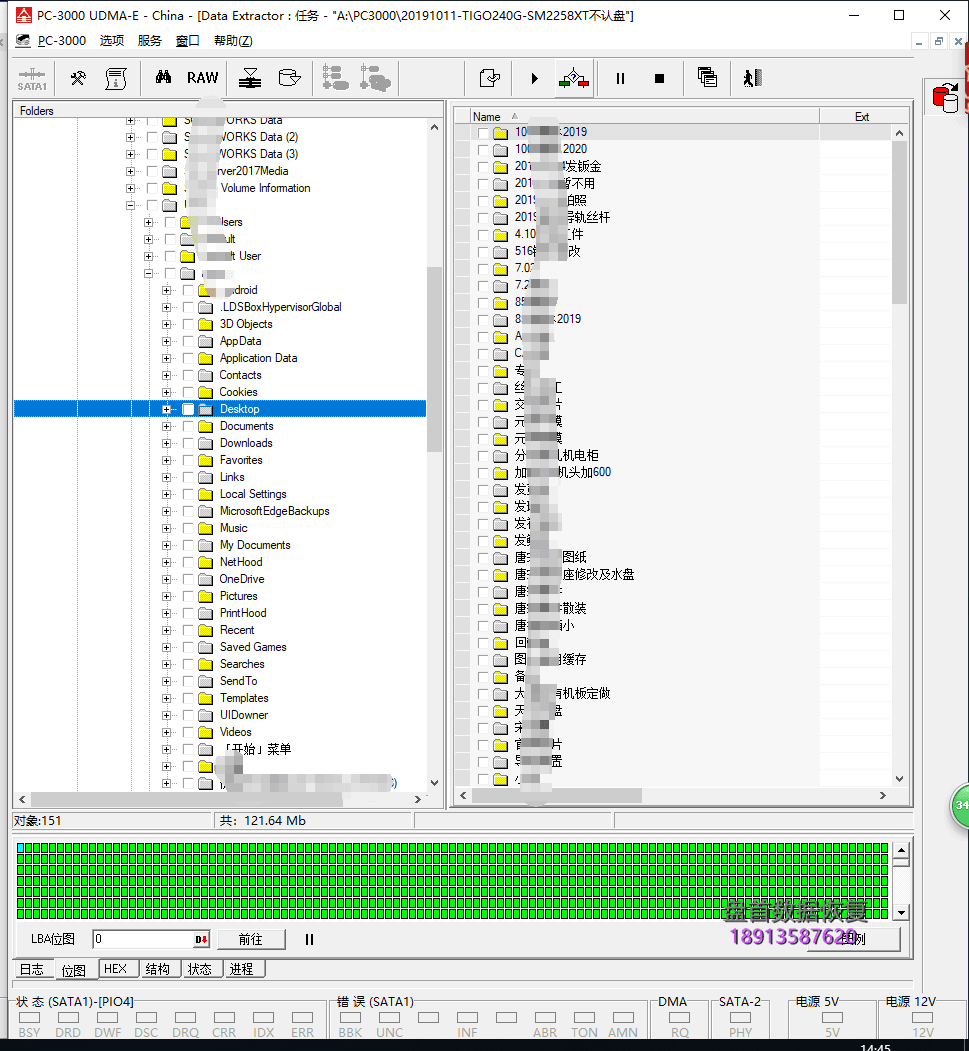Expand the Local Settings tree node
This screenshot has width=969, height=1051.
(166, 494)
